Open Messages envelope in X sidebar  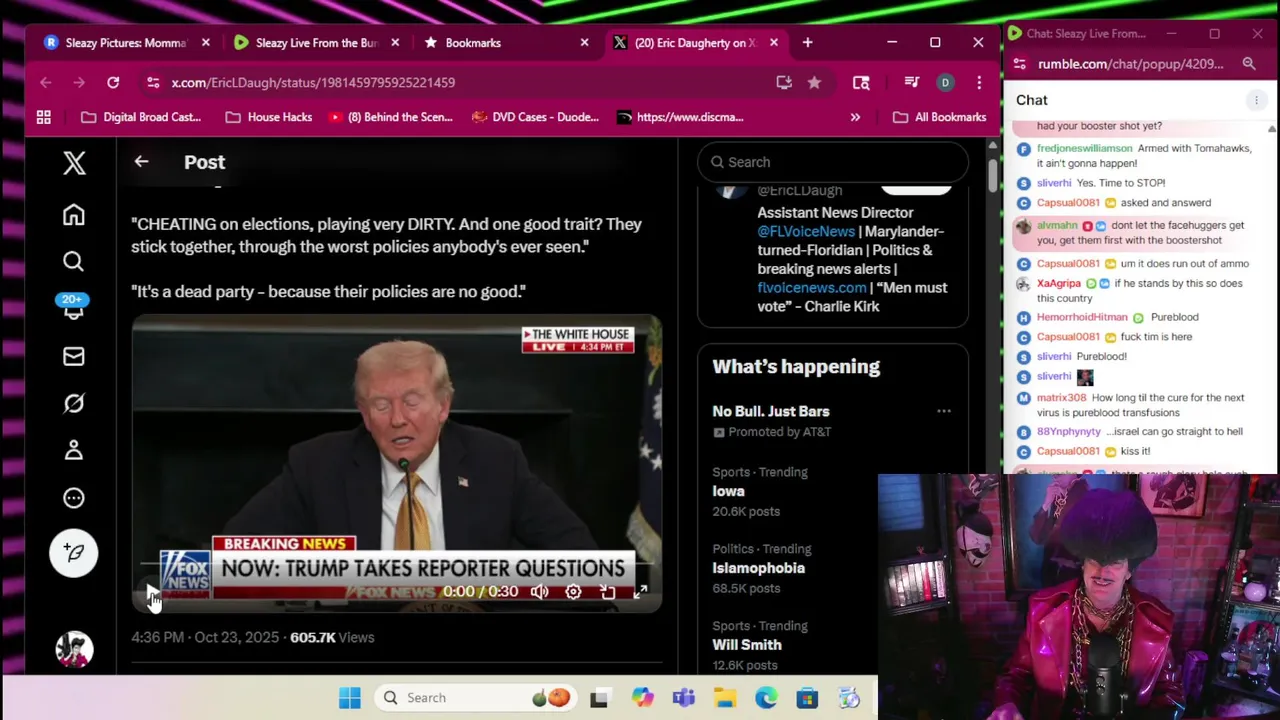pos(74,357)
